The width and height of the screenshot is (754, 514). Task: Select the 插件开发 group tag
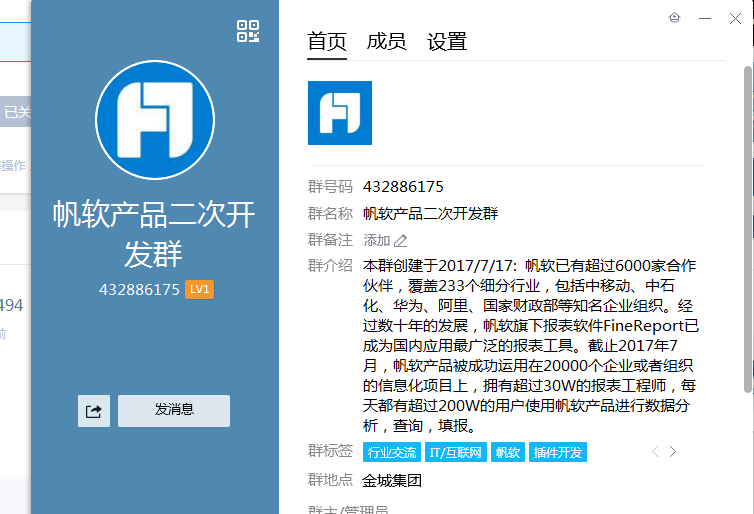[x=558, y=452]
